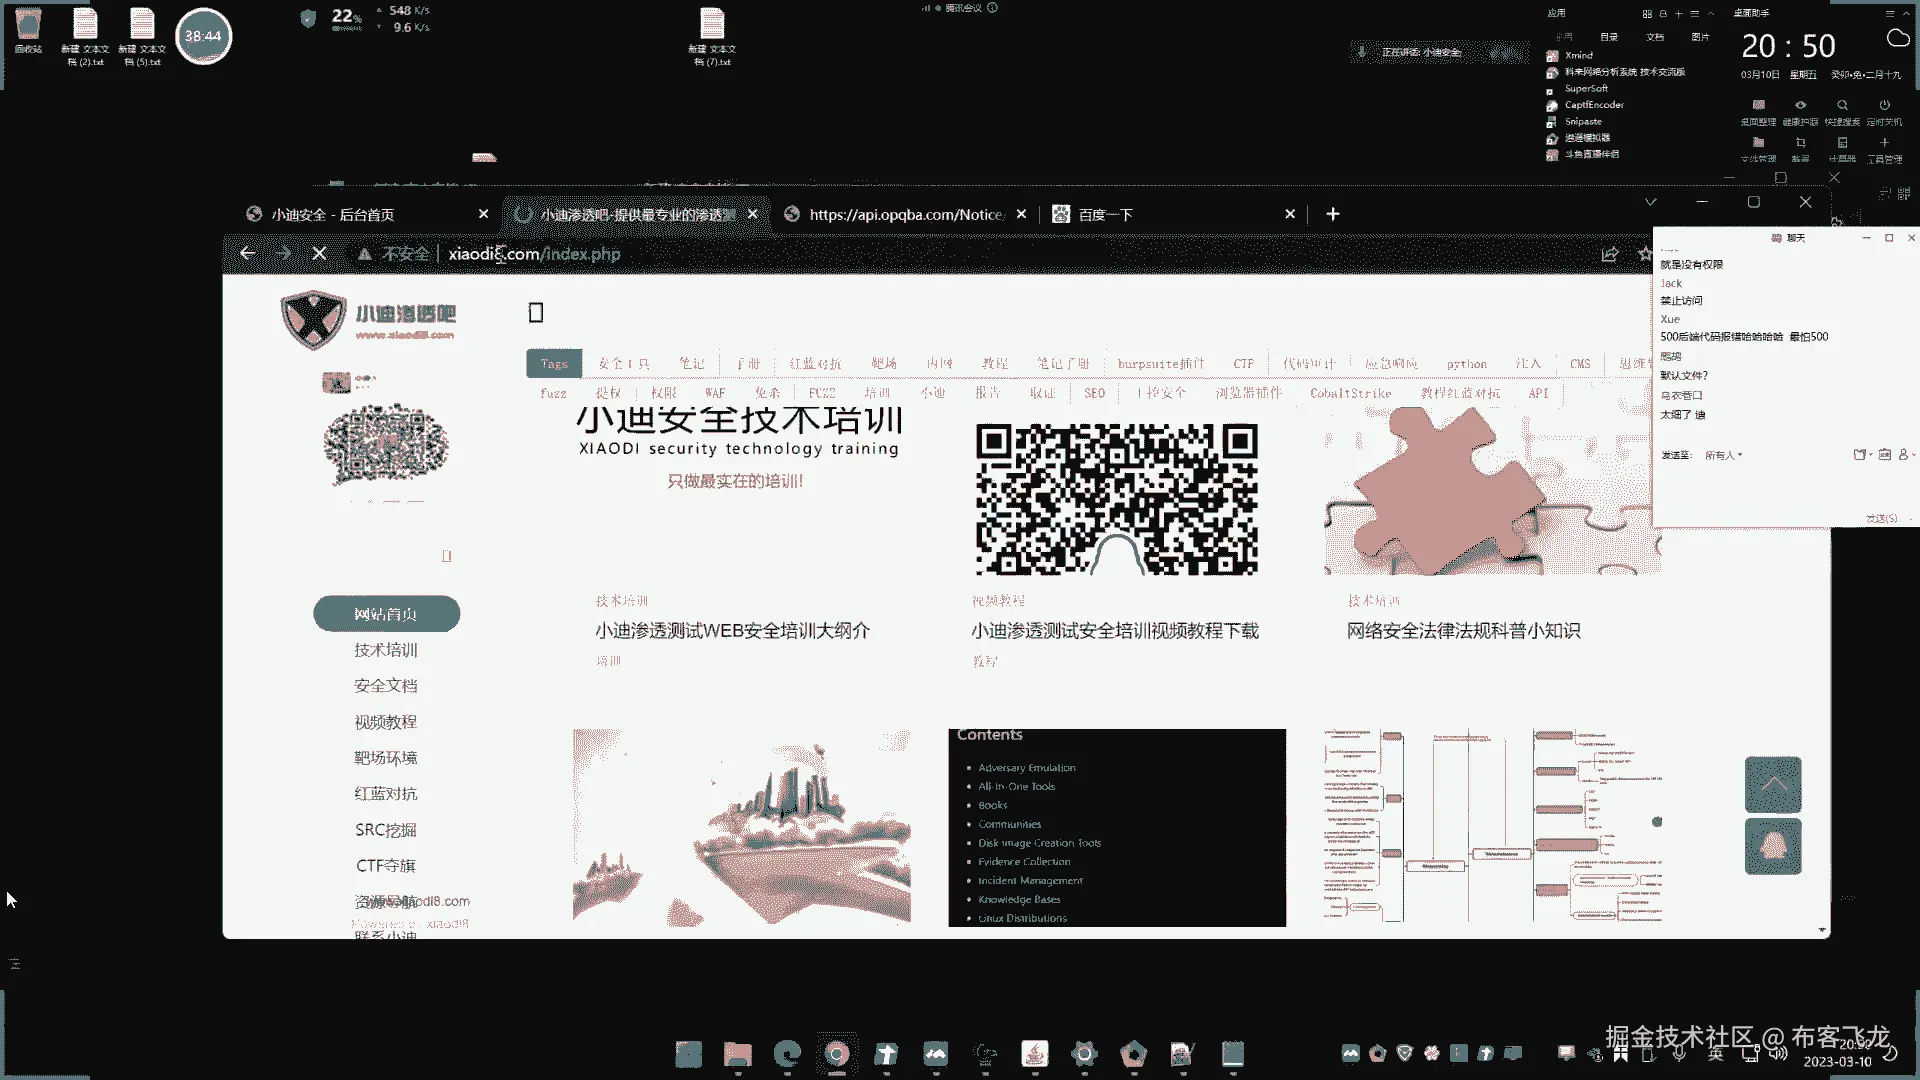Viewport: 1920px width, 1080px height.
Task: Click the QQ penguin contact floating button
Action: 1772,846
